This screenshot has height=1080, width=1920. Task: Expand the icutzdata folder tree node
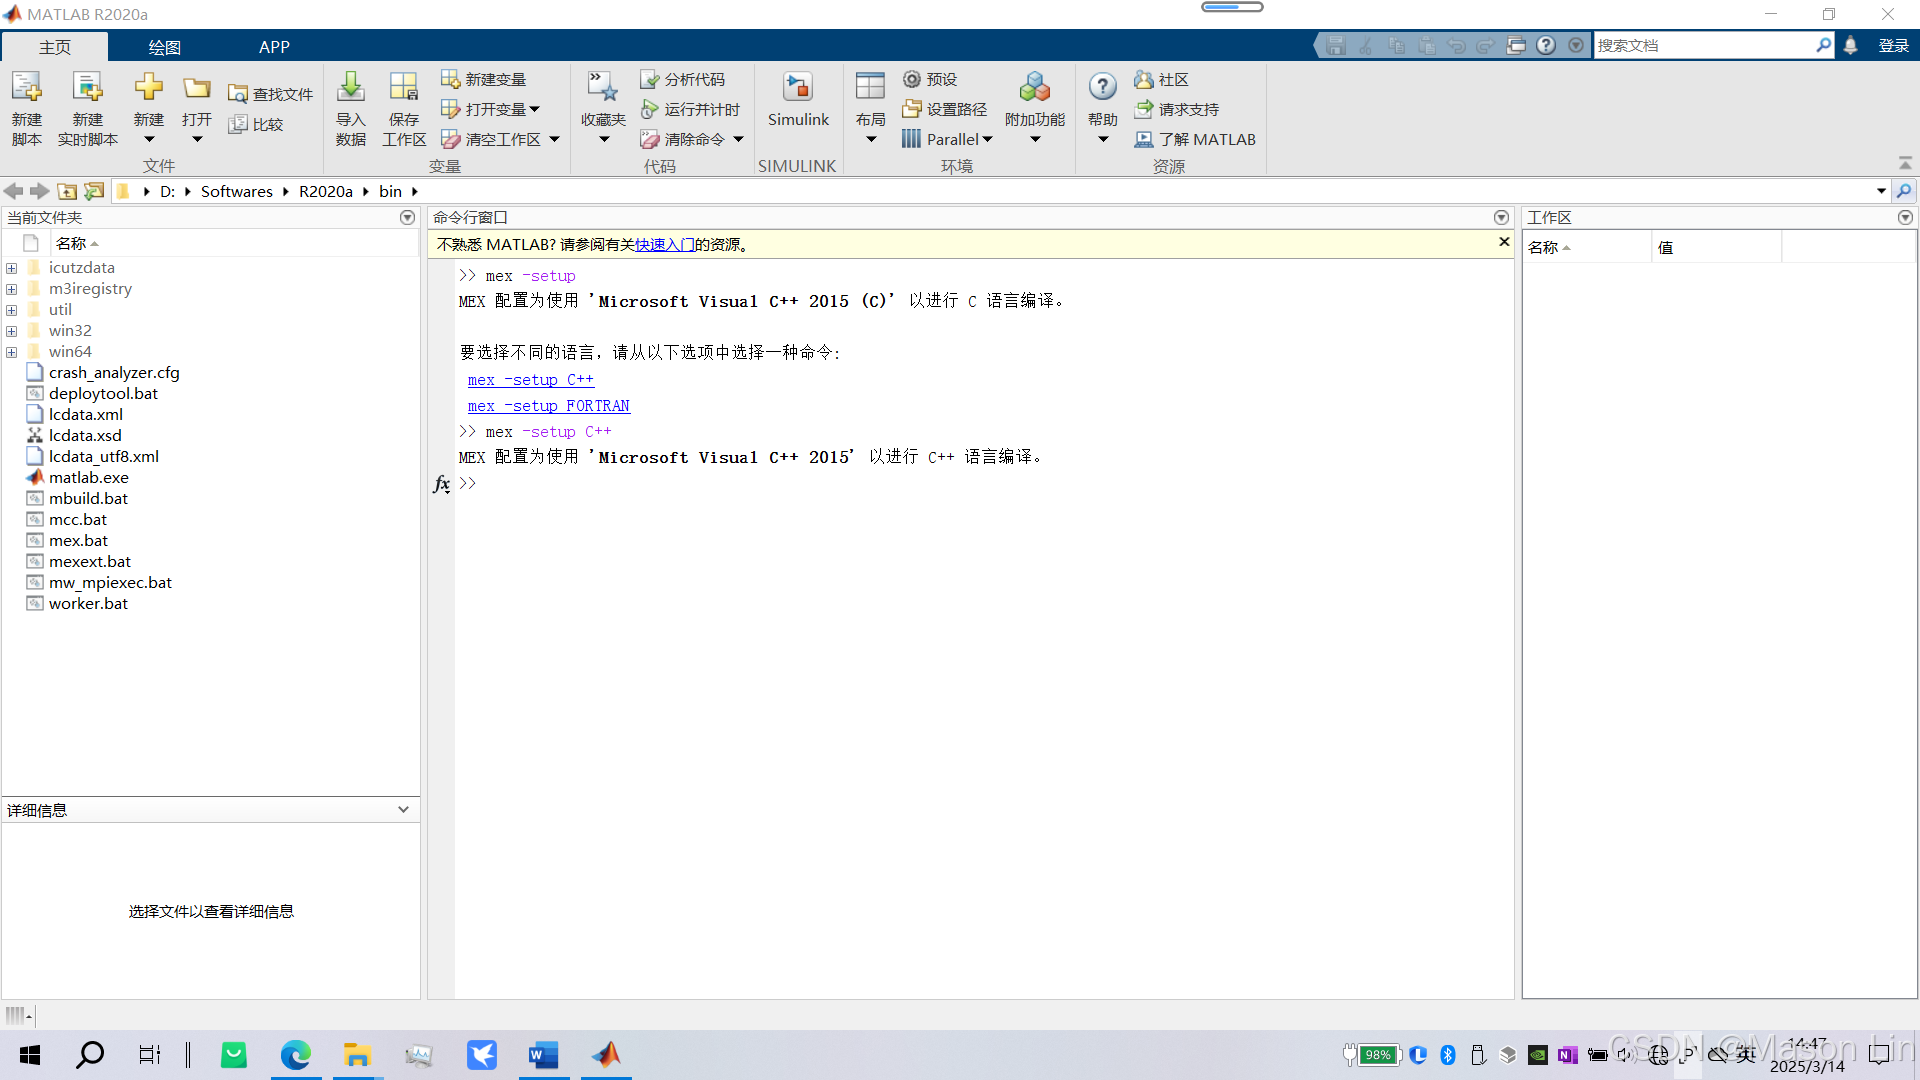(12, 268)
